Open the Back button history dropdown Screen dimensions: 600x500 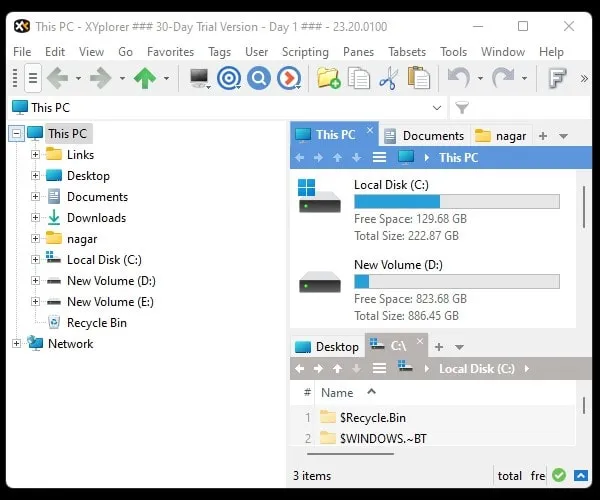(x=78, y=78)
